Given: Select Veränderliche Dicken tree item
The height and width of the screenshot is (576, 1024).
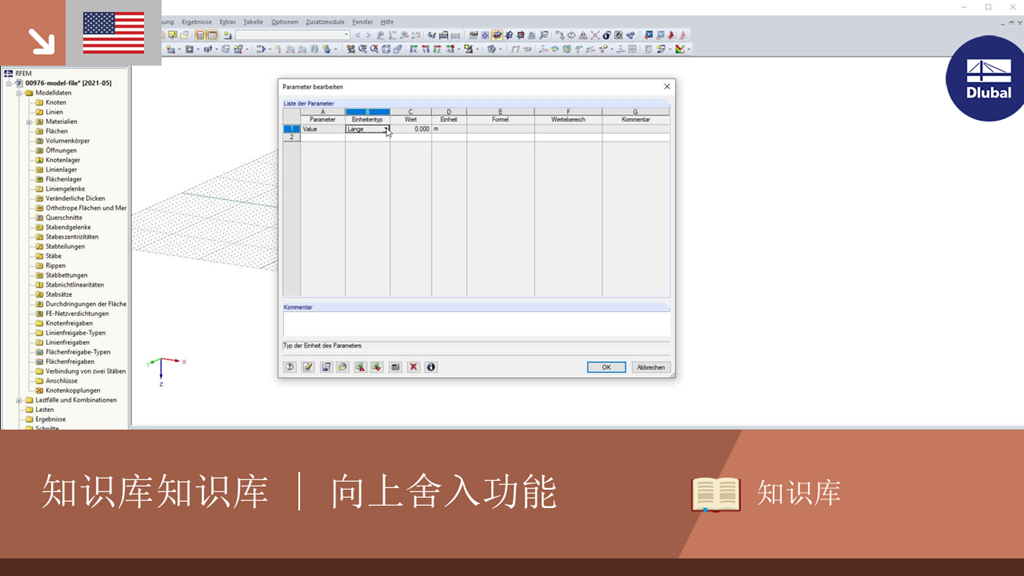Looking at the screenshot, I should [x=75, y=199].
